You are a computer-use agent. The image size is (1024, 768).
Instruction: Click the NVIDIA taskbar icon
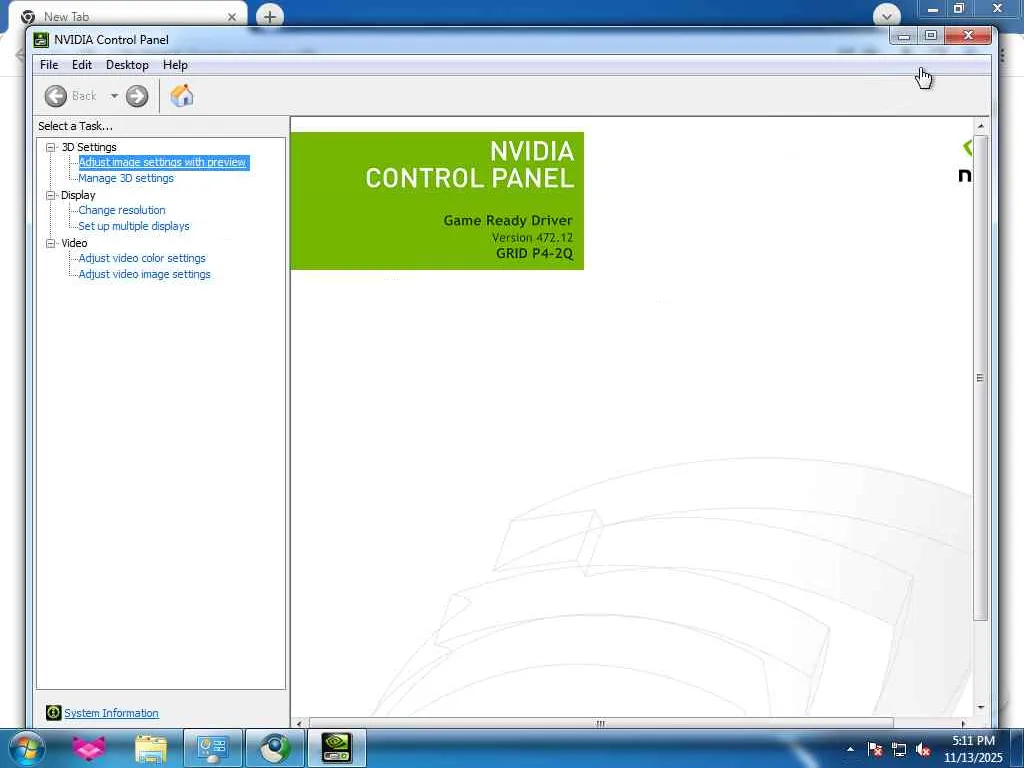[337, 748]
